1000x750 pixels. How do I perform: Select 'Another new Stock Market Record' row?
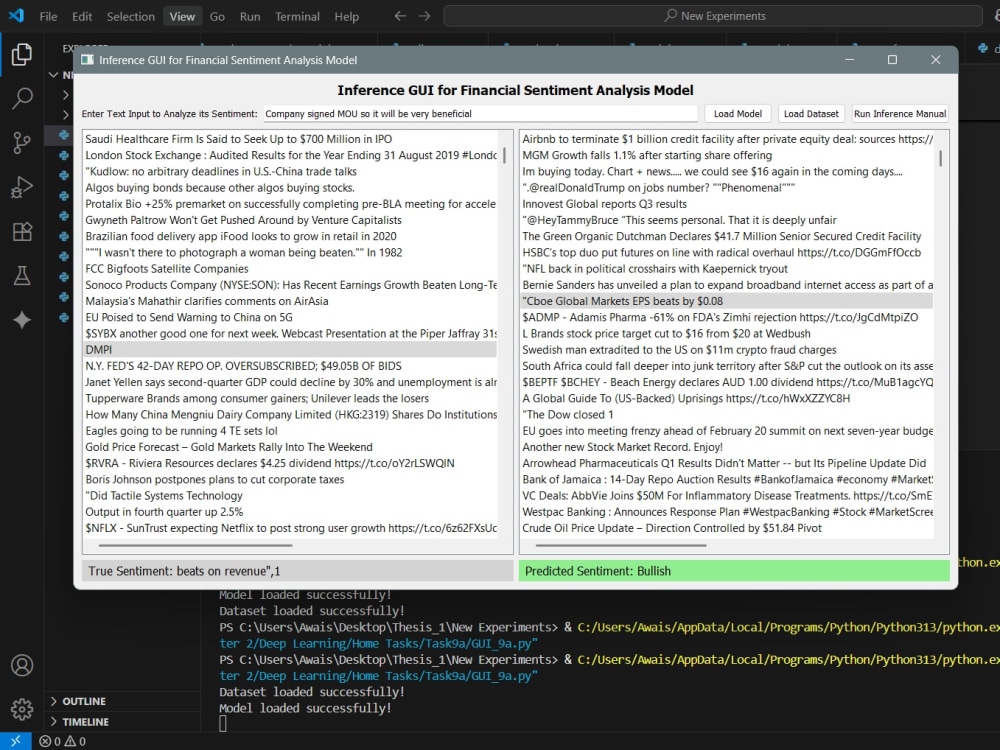(727, 447)
